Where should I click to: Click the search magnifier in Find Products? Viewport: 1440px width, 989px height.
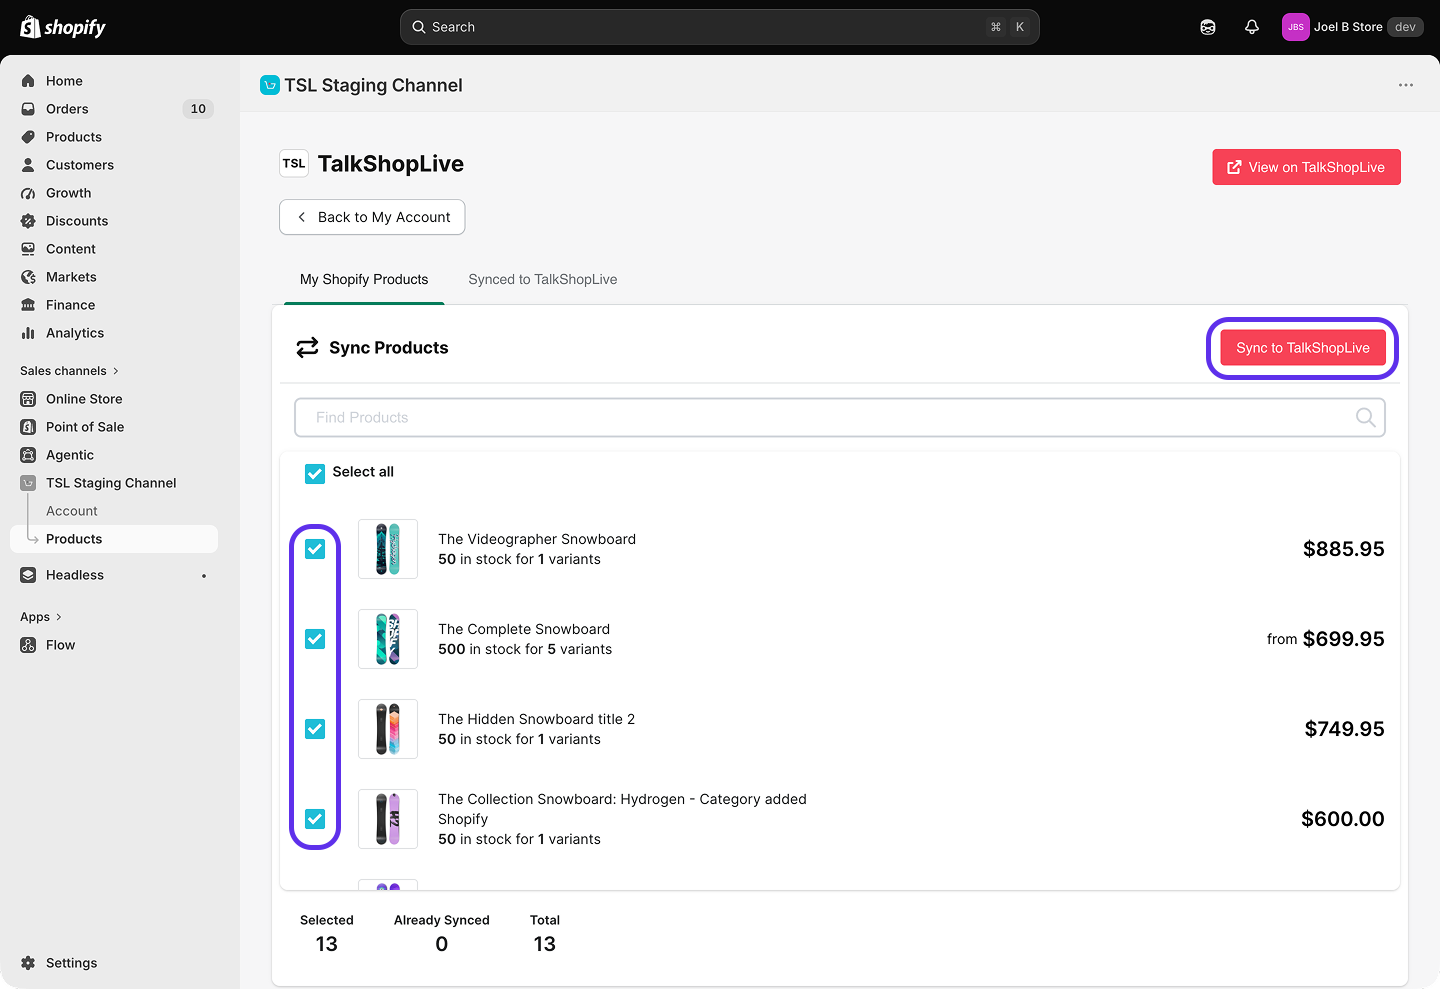click(x=1365, y=417)
